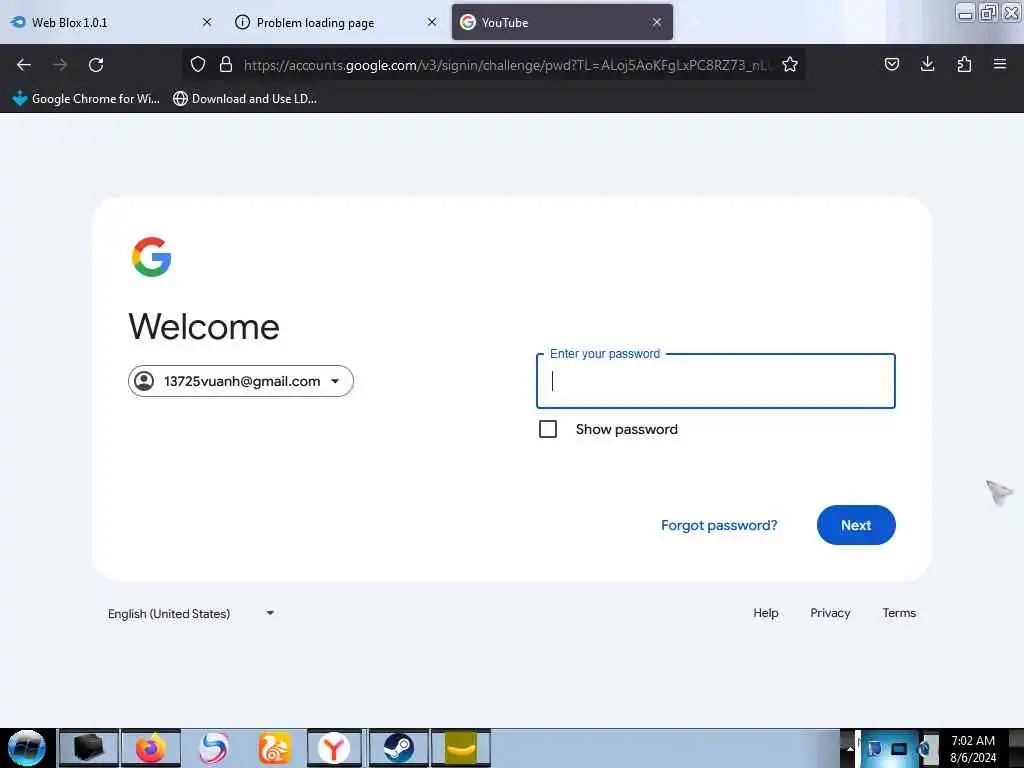
Task: Click the Google G logo
Action: coord(152,257)
